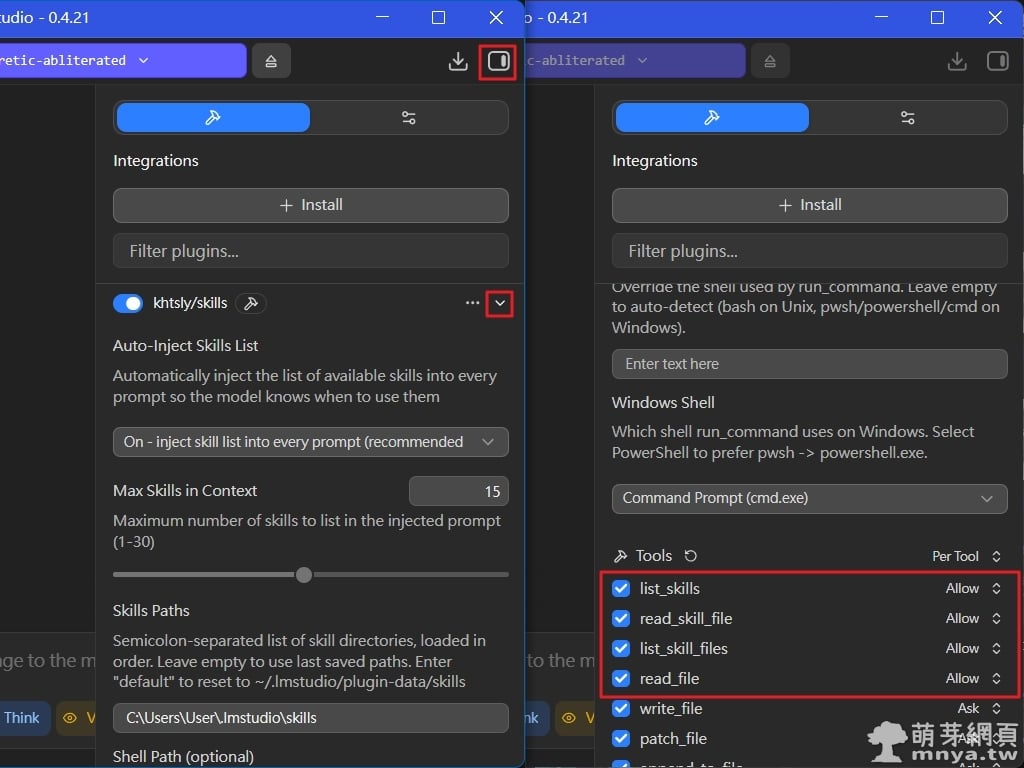Open the three-dot menu for khtsly/skills
This screenshot has width=1024, height=768.
[473, 303]
